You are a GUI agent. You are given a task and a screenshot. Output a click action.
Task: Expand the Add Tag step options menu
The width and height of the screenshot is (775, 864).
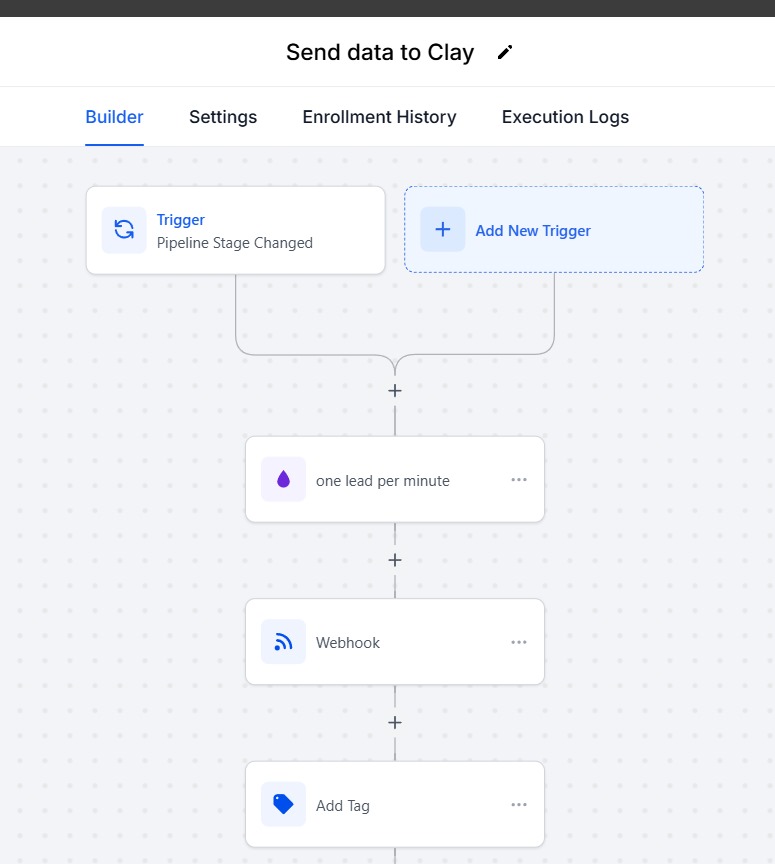[519, 805]
